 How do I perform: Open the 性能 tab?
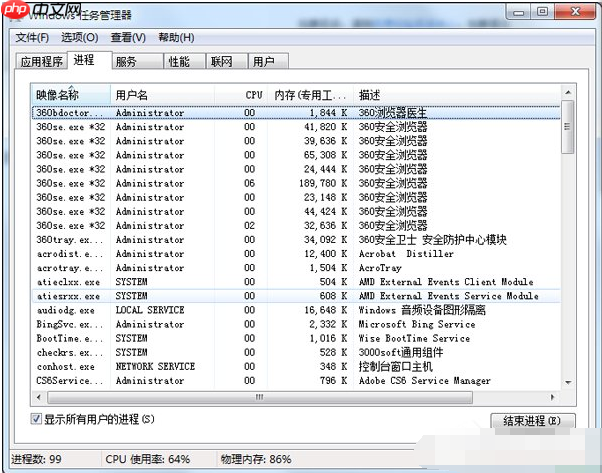click(185, 61)
